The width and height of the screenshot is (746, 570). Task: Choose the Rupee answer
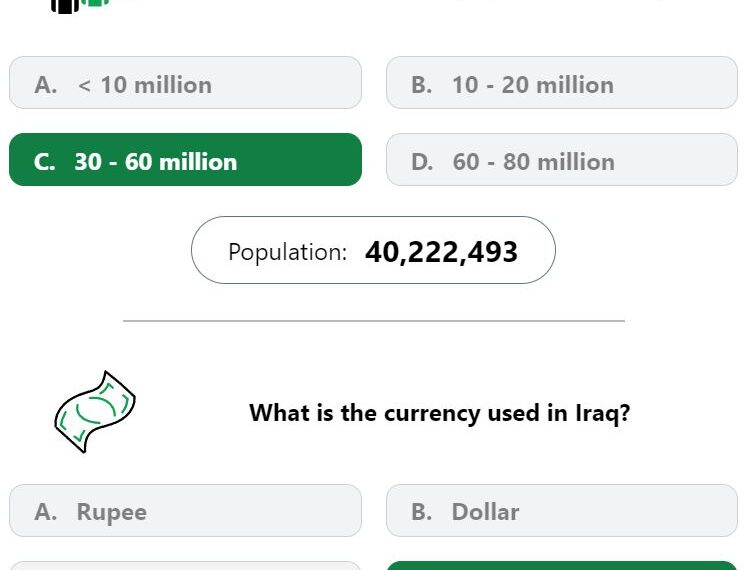[186, 511]
